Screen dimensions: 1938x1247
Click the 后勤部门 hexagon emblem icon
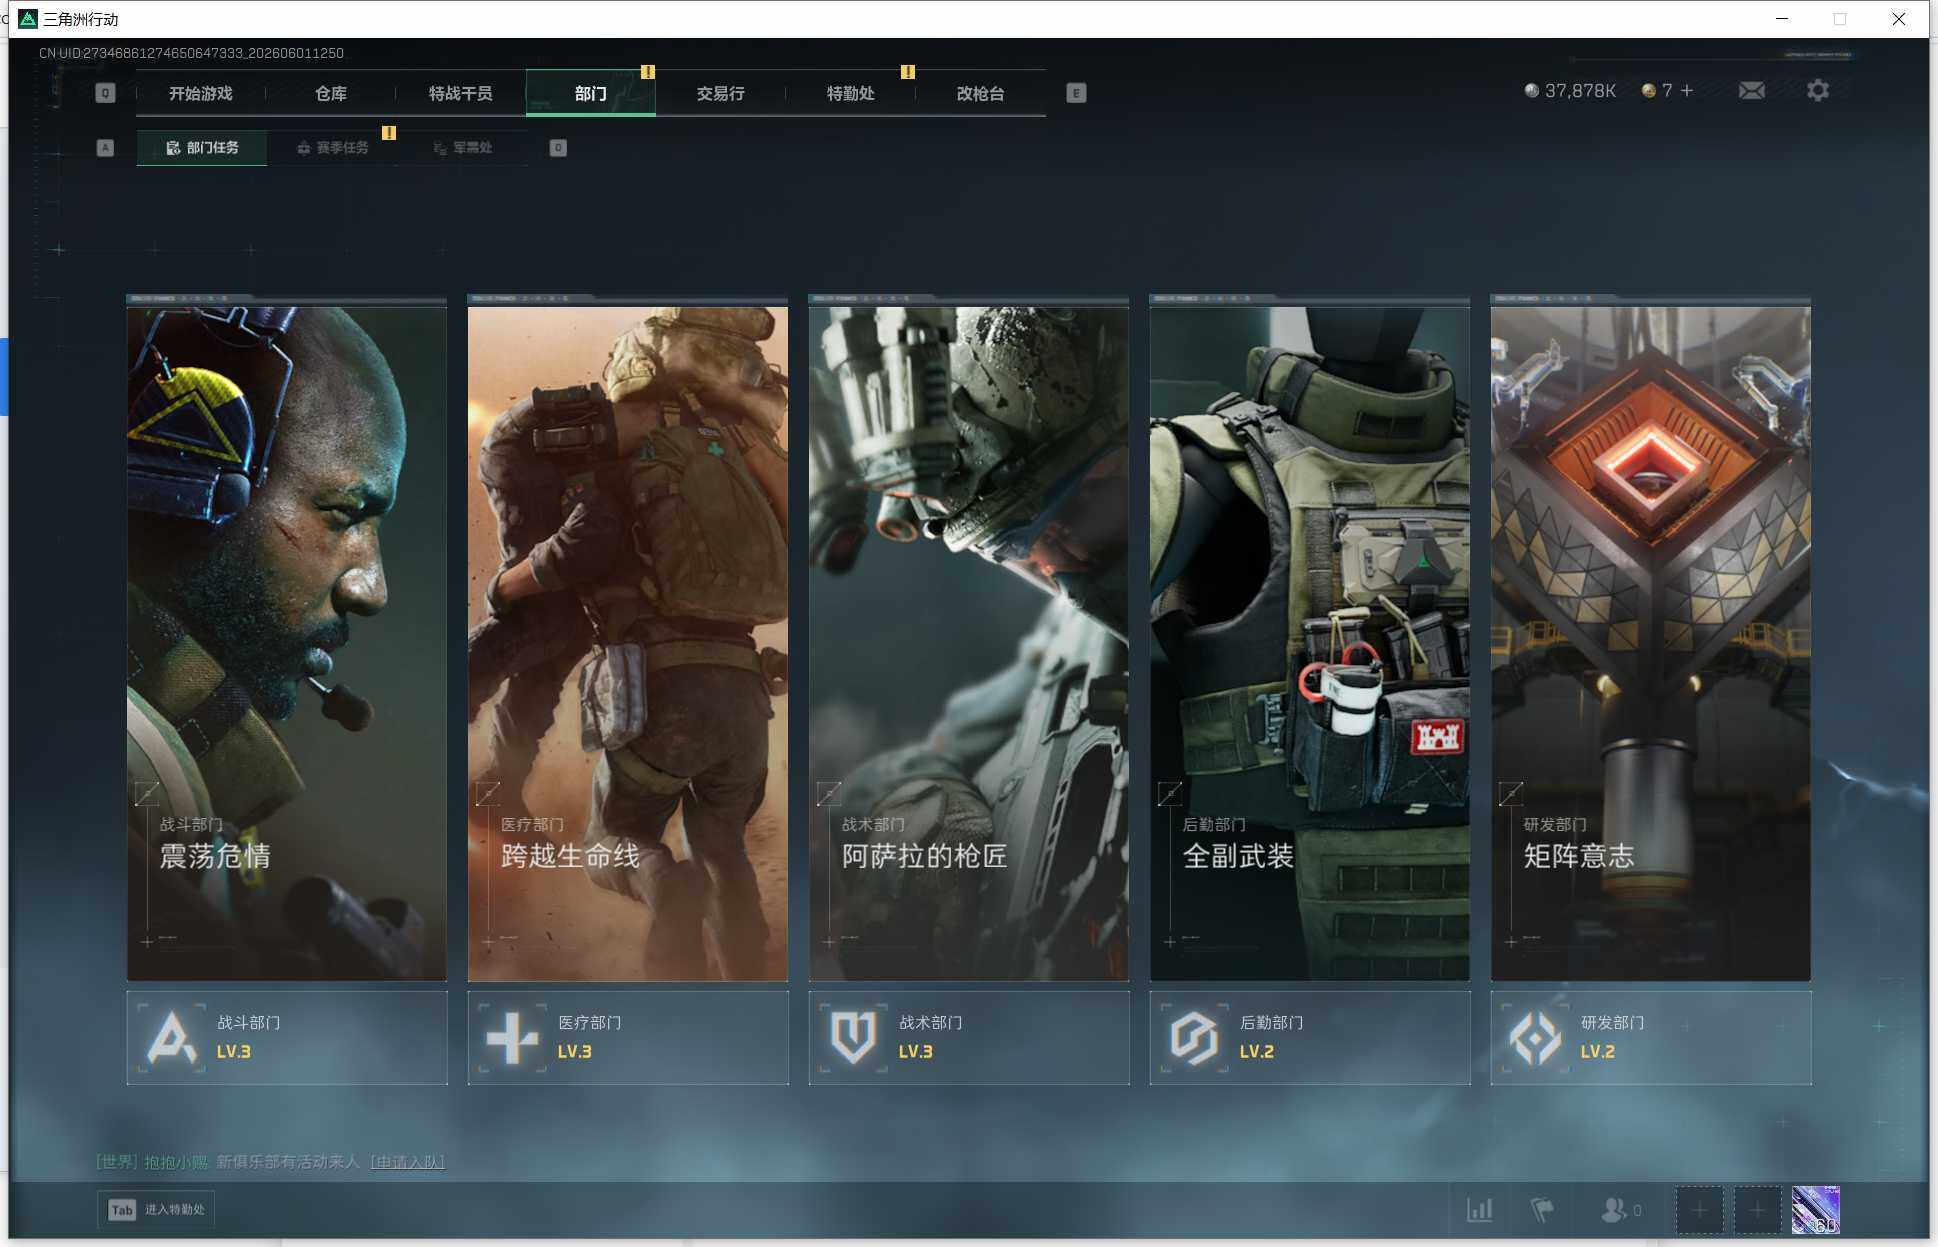tap(1194, 1037)
